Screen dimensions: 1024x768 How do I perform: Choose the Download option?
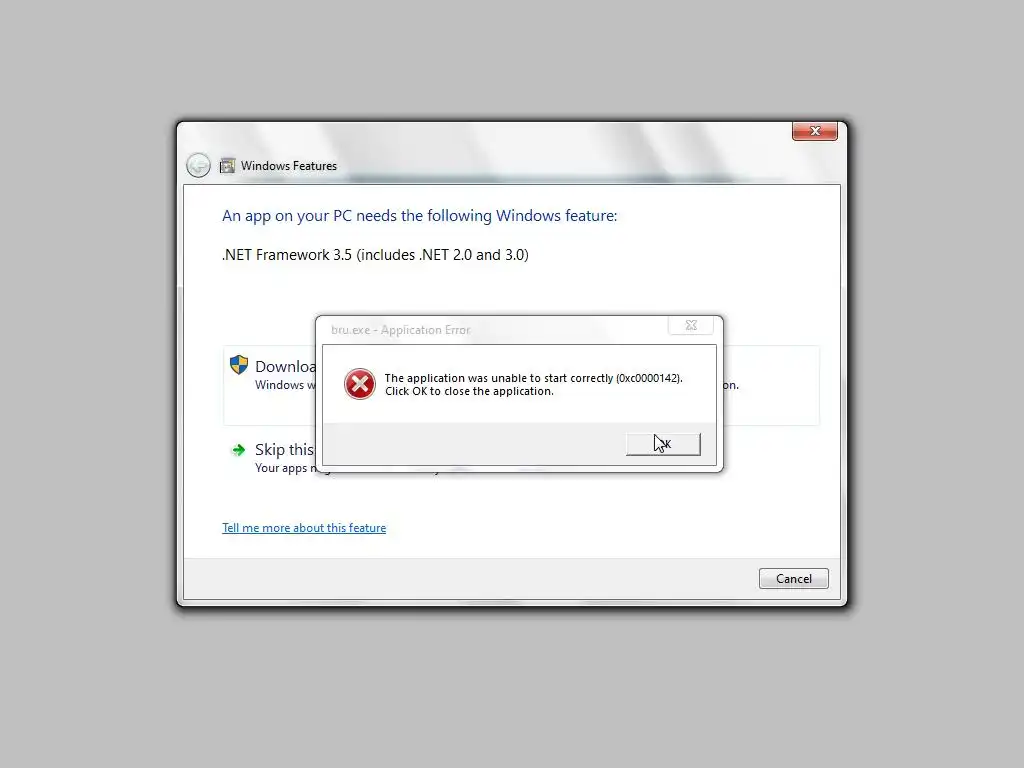285,366
